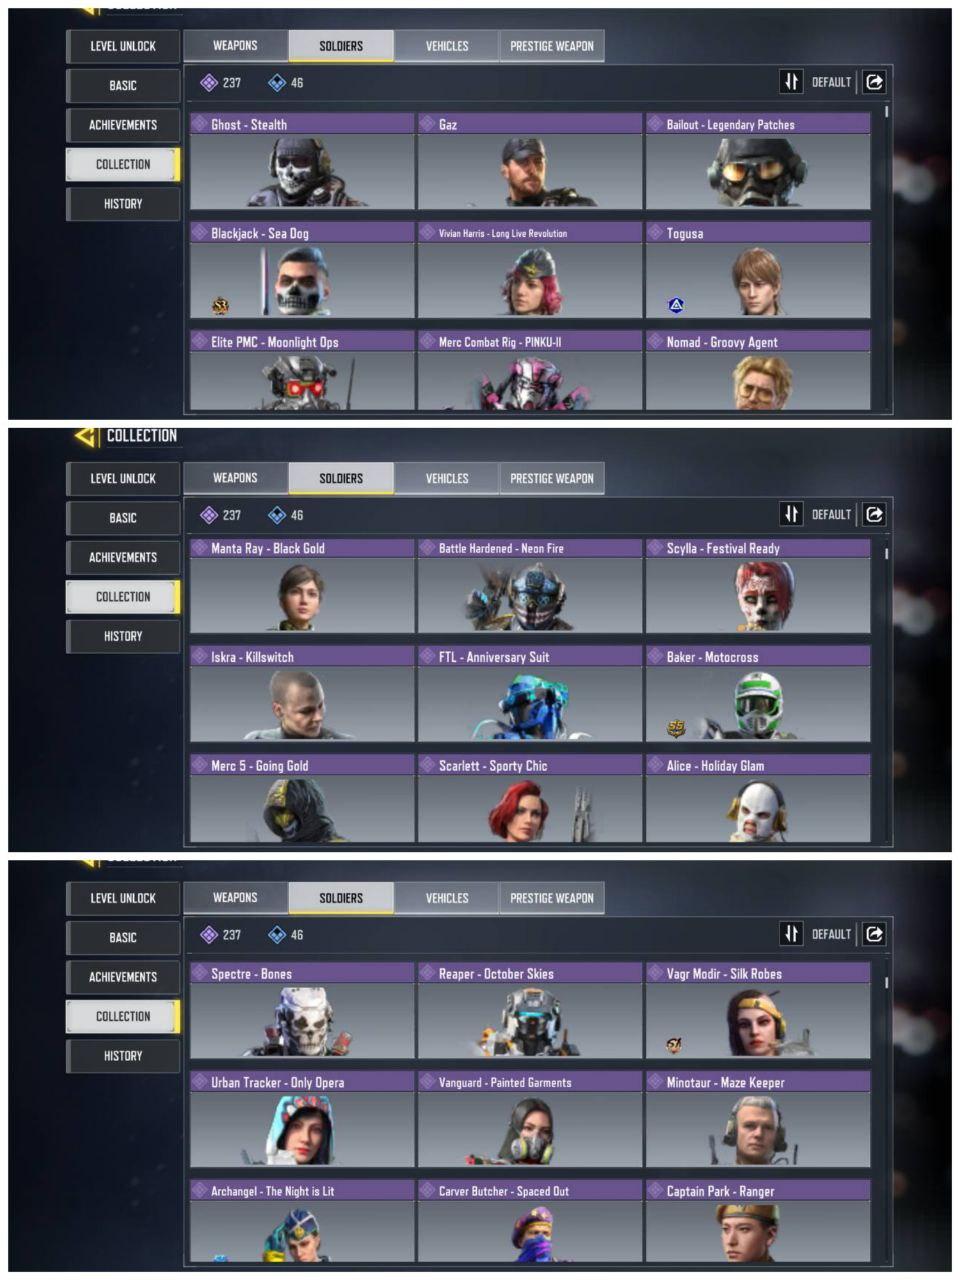Choose the Reaper - October Skies soldier
The height and width of the screenshot is (1280, 960).
click(x=530, y=1010)
